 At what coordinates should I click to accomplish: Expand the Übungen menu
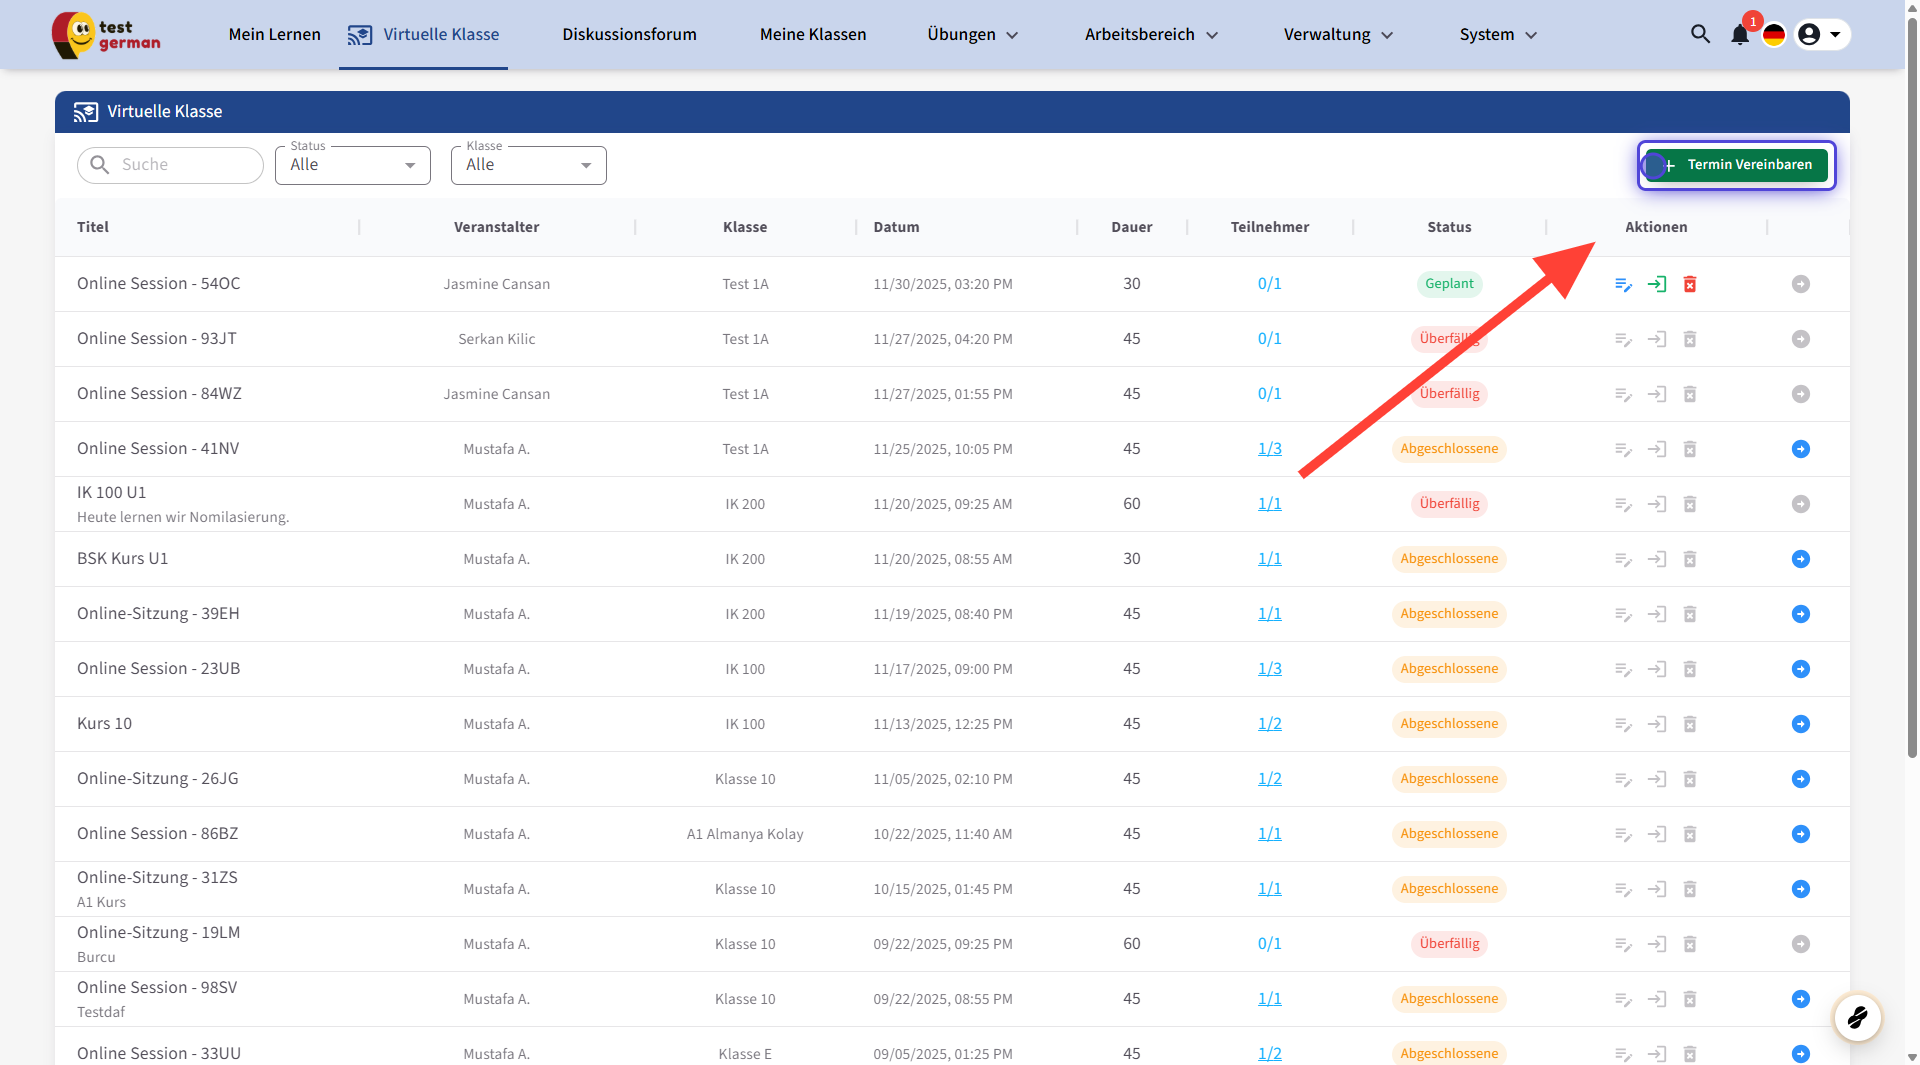click(972, 35)
